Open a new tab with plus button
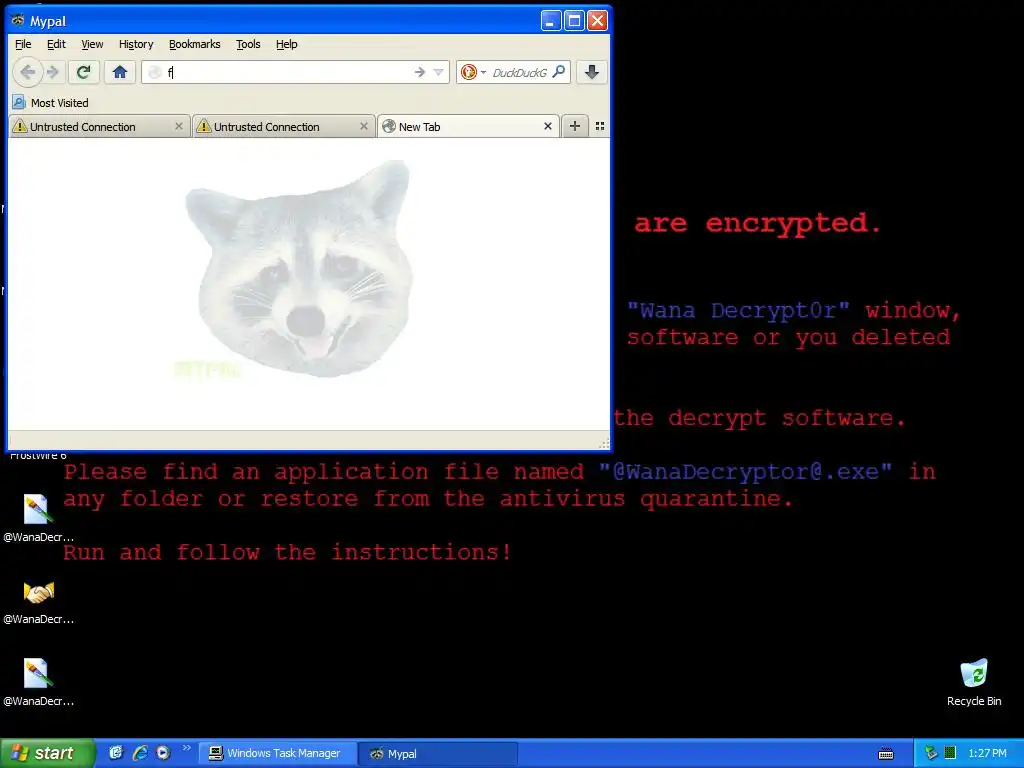Viewport: 1024px width, 768px height. pyautogui.click(x=575, y=126)
